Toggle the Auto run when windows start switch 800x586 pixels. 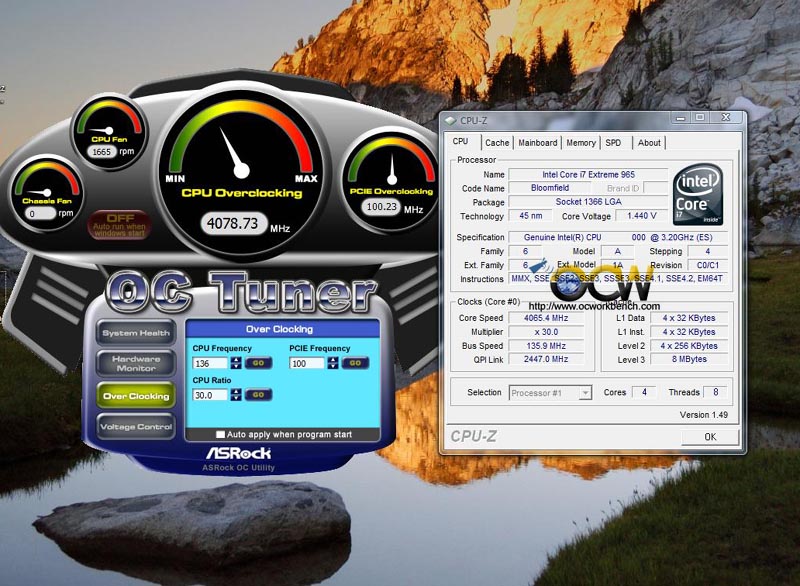(x=119, y=224)
